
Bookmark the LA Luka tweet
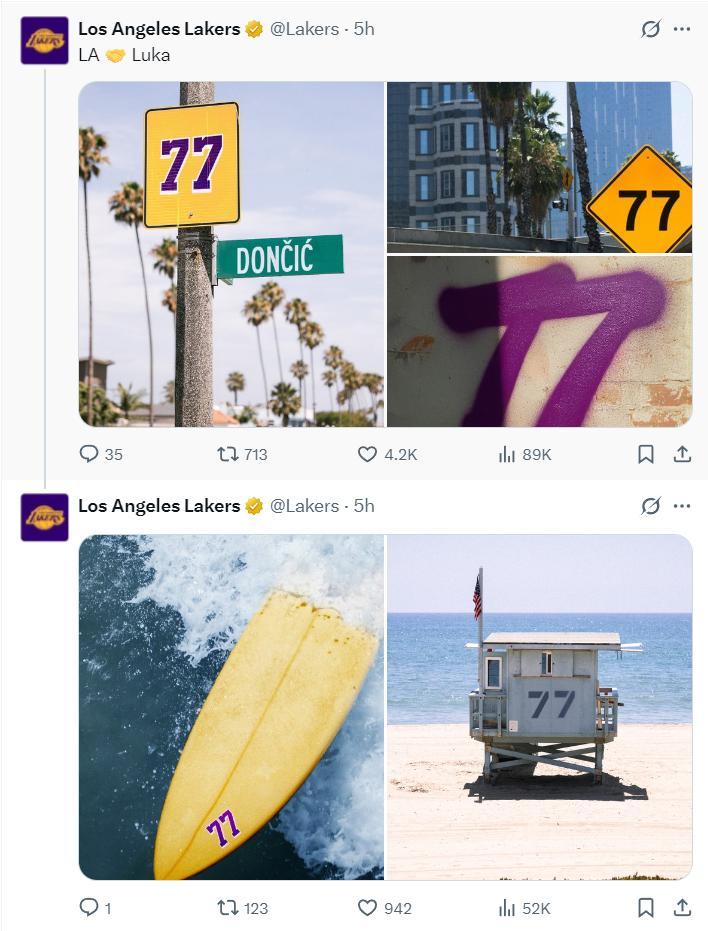(646, 454)
